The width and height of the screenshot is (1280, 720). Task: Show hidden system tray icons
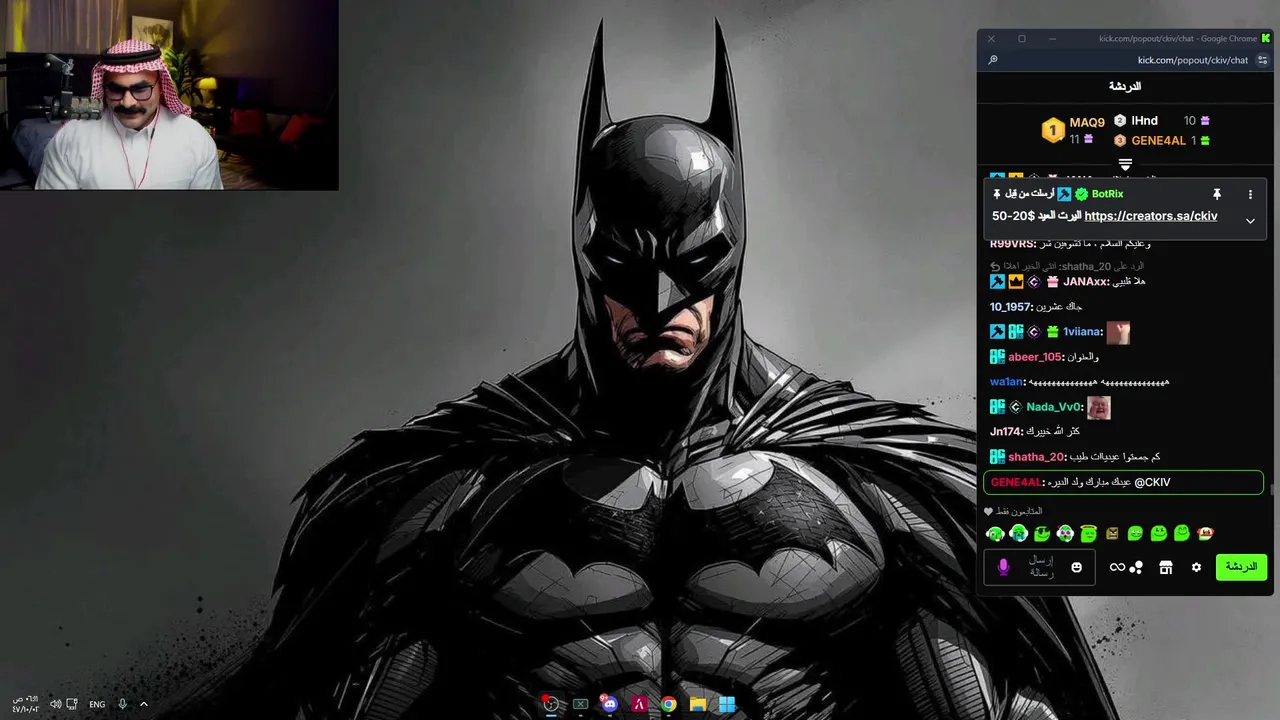[x=143, y=704]
